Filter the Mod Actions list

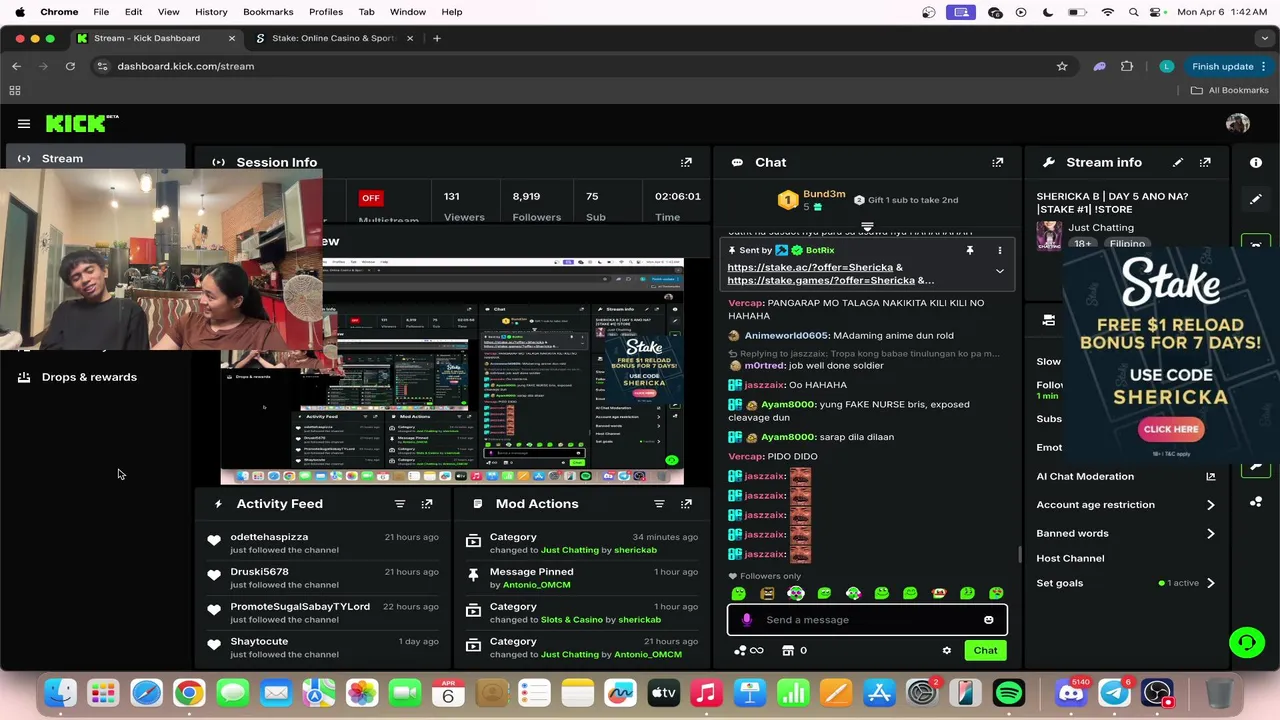pos(659,504)
